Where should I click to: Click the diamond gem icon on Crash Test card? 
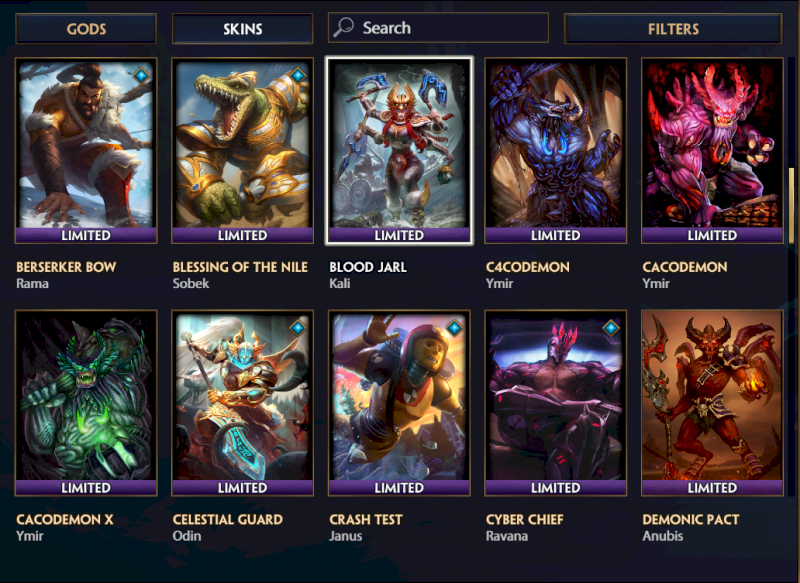coord(455,327)
